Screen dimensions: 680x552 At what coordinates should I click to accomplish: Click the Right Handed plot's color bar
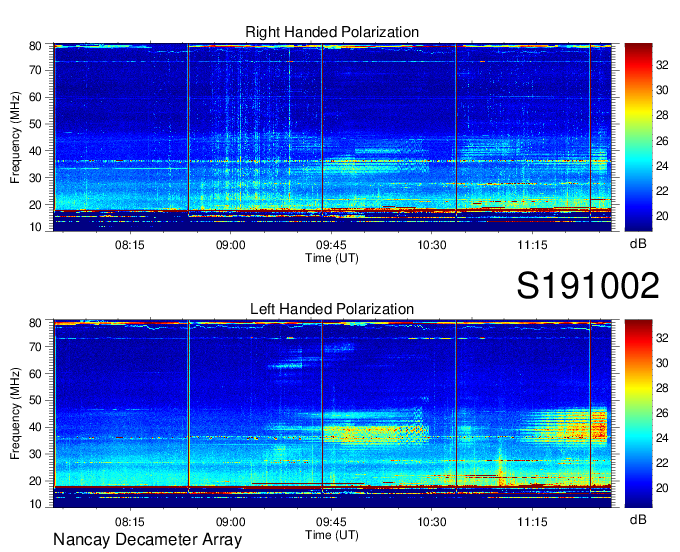coord(638,137)
